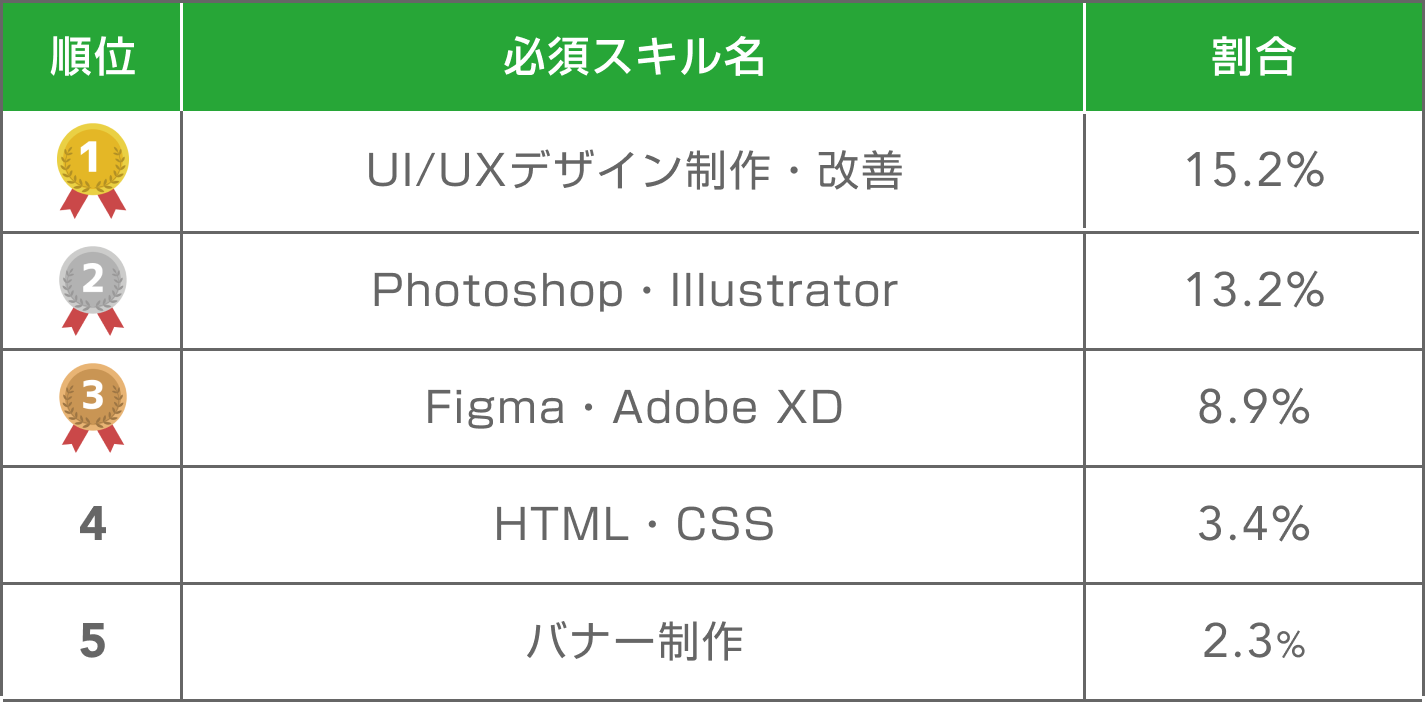Click the 15.2% percentage value
This screenshot has height=702, width=1425.
(x=1254, y=171)
